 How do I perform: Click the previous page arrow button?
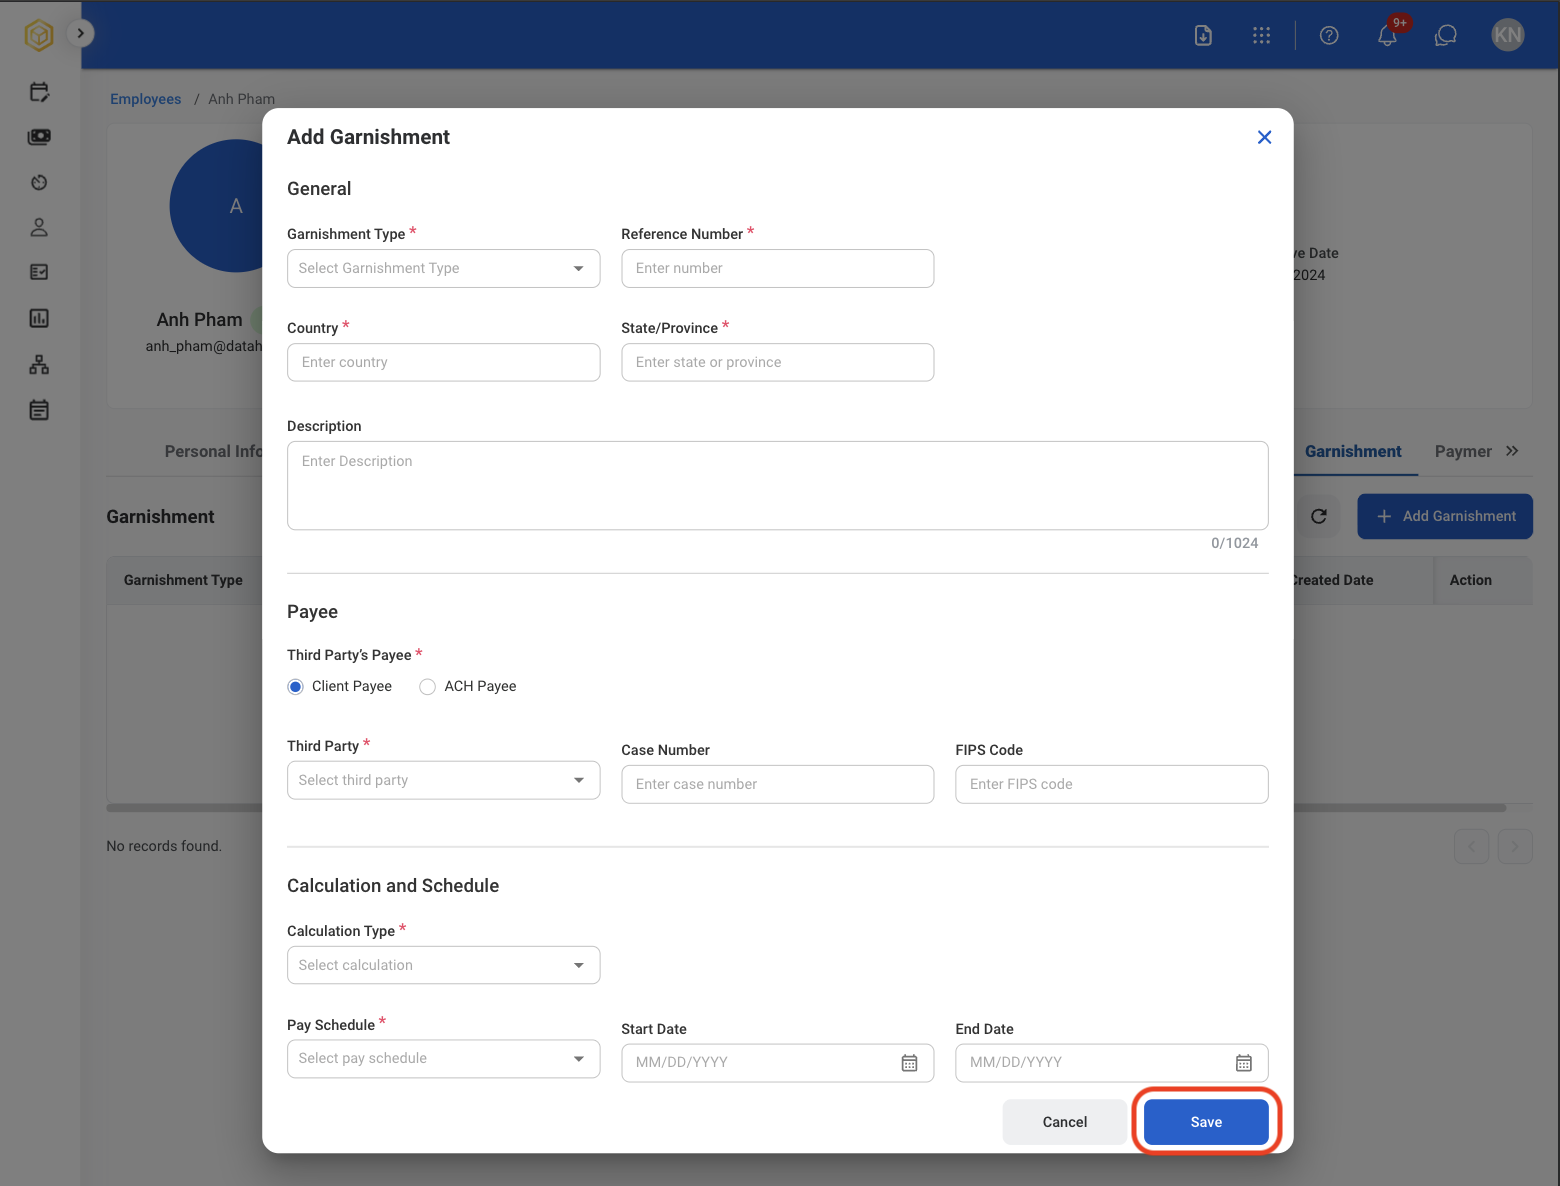point(1471,847)
